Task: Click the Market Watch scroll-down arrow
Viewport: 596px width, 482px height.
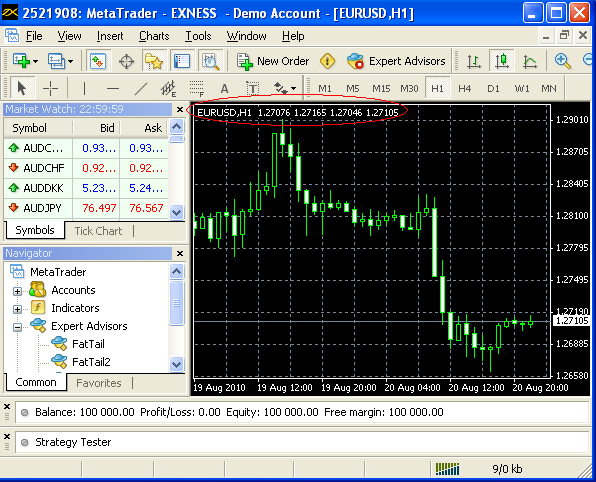Action: point(176,212)
